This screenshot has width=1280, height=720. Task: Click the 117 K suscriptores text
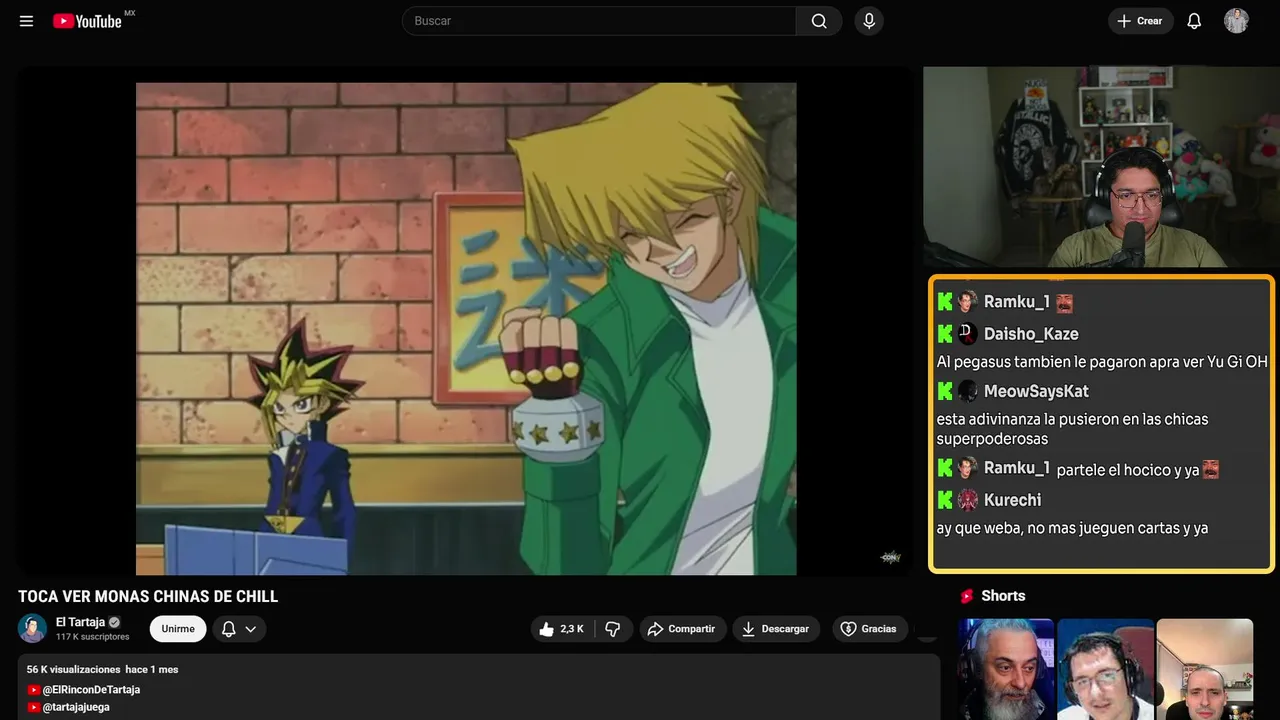tap(93, 637)
